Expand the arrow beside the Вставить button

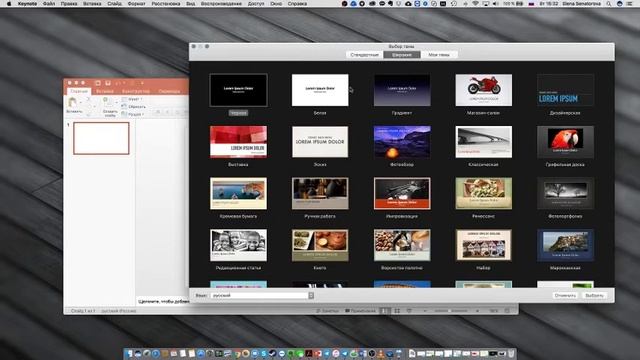coord(81,102)
